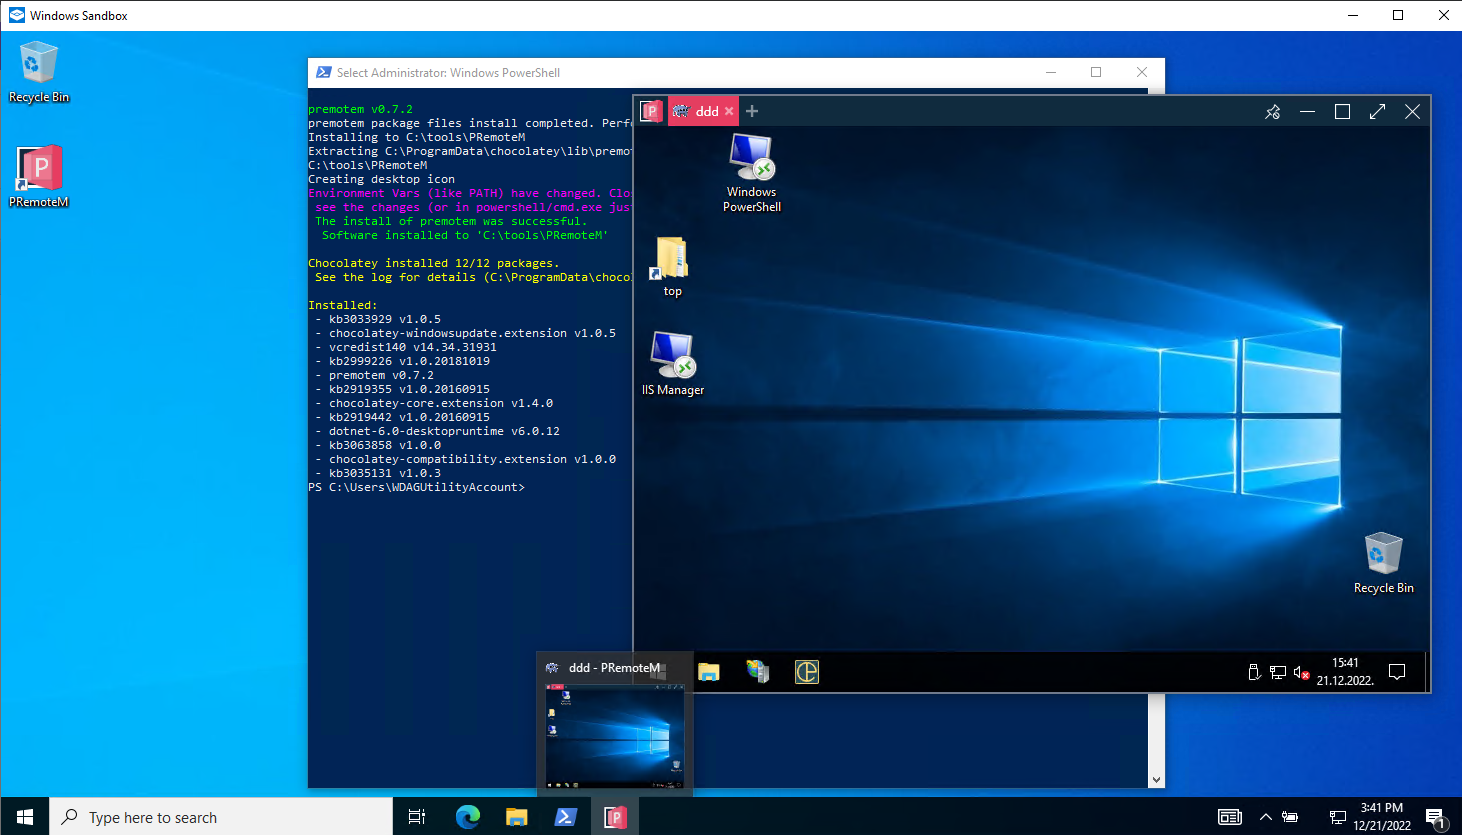Click the PowerShell scrollbar down arrow
The height and width of the screenshot is (835, 1462).
[x=1156, y=780]
